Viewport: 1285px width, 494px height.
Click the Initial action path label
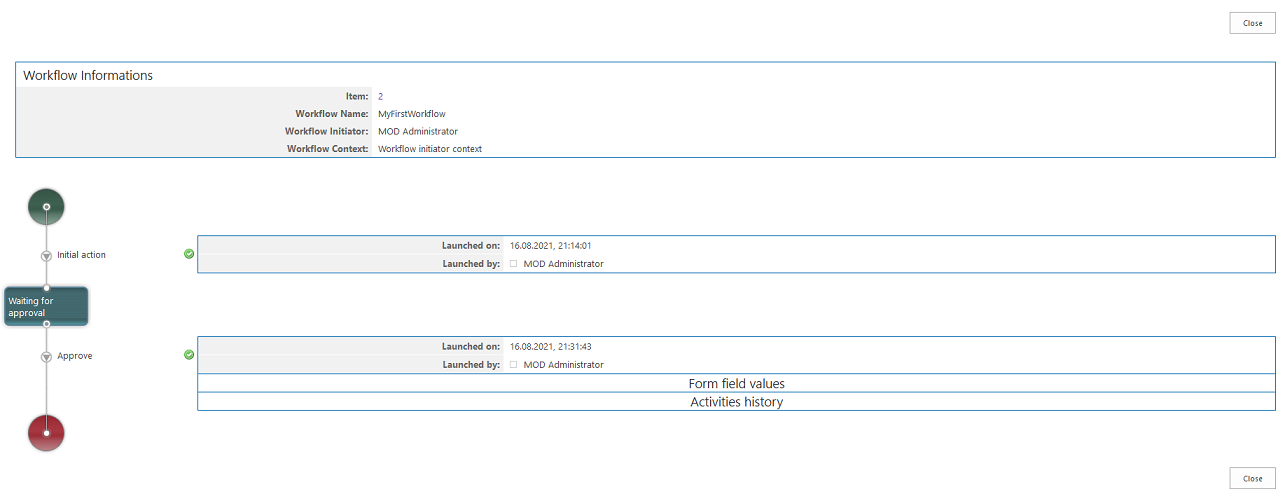coord(81,255)
